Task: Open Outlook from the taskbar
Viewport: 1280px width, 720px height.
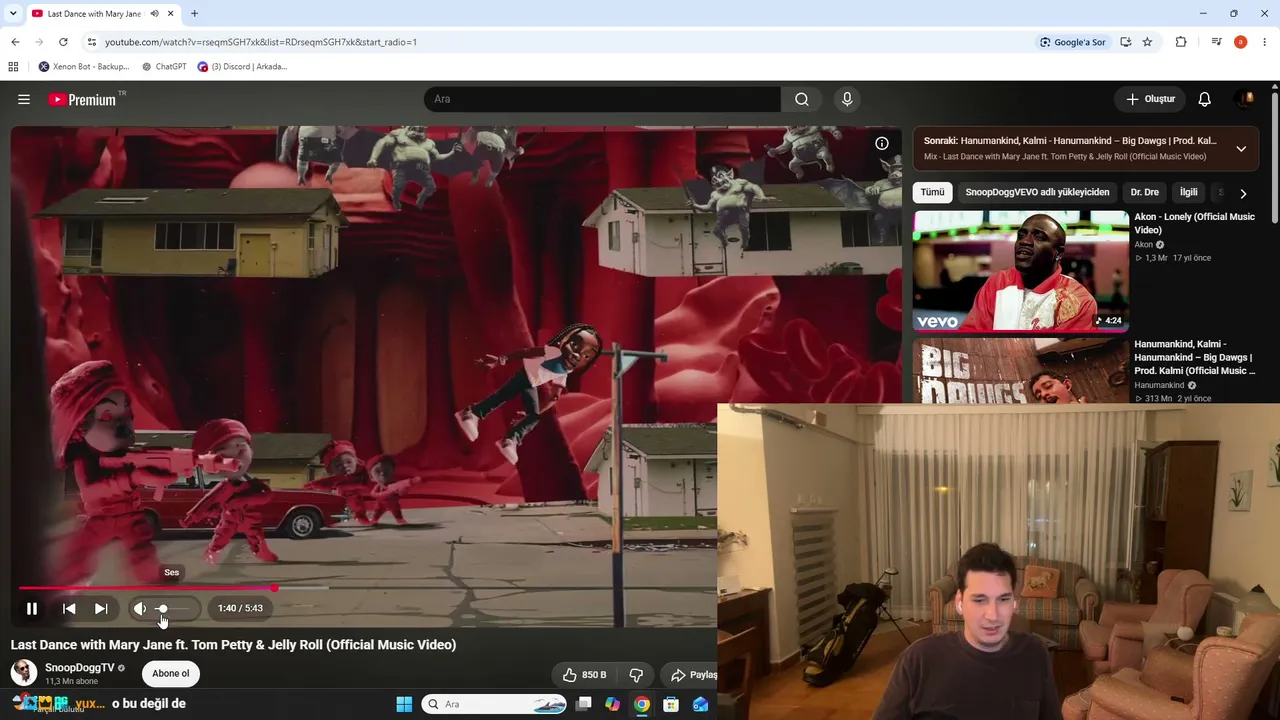Action: coord(700,704)
